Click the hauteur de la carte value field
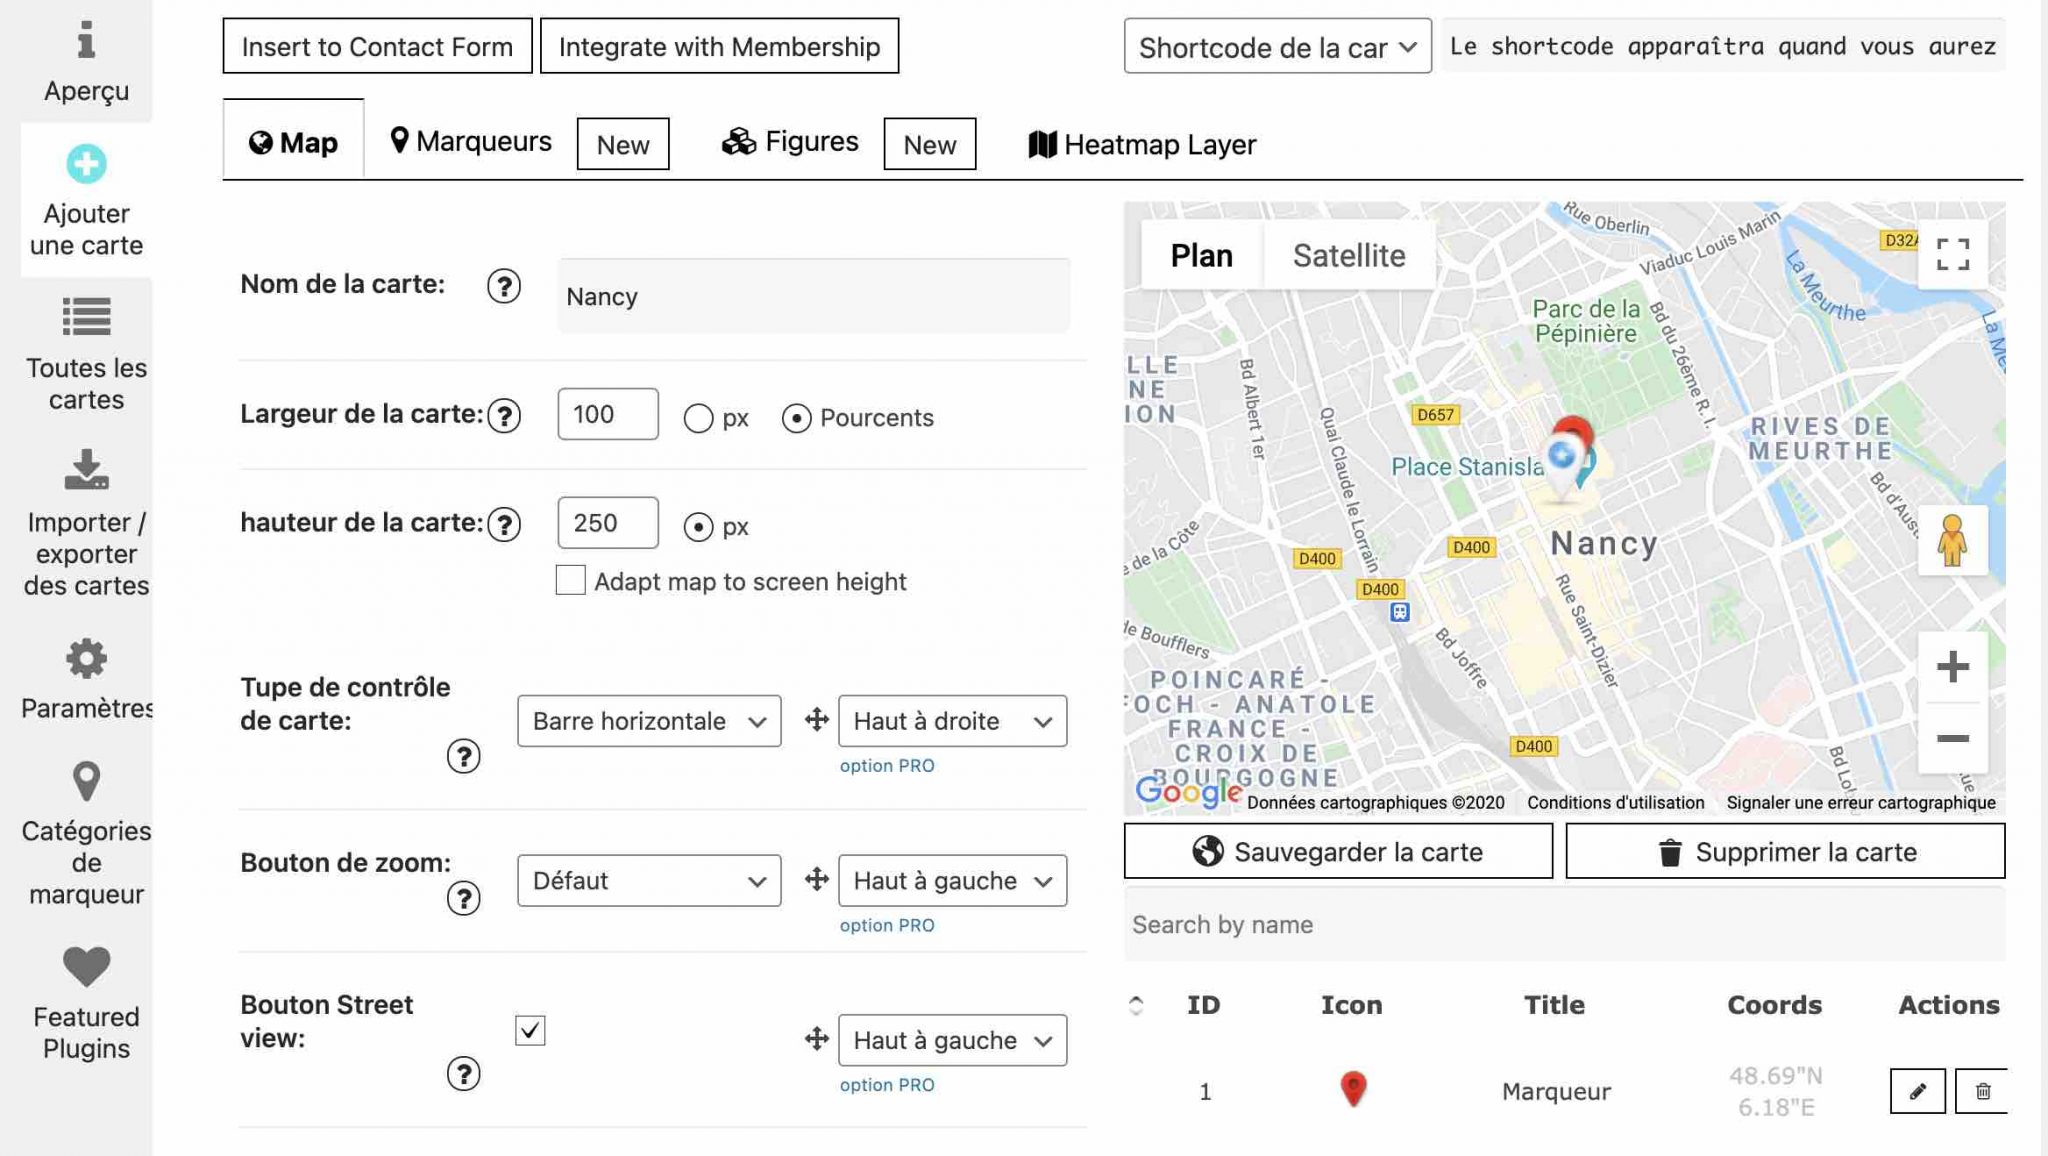Viewport: 2048px width, 1156px height. (608, 523)
